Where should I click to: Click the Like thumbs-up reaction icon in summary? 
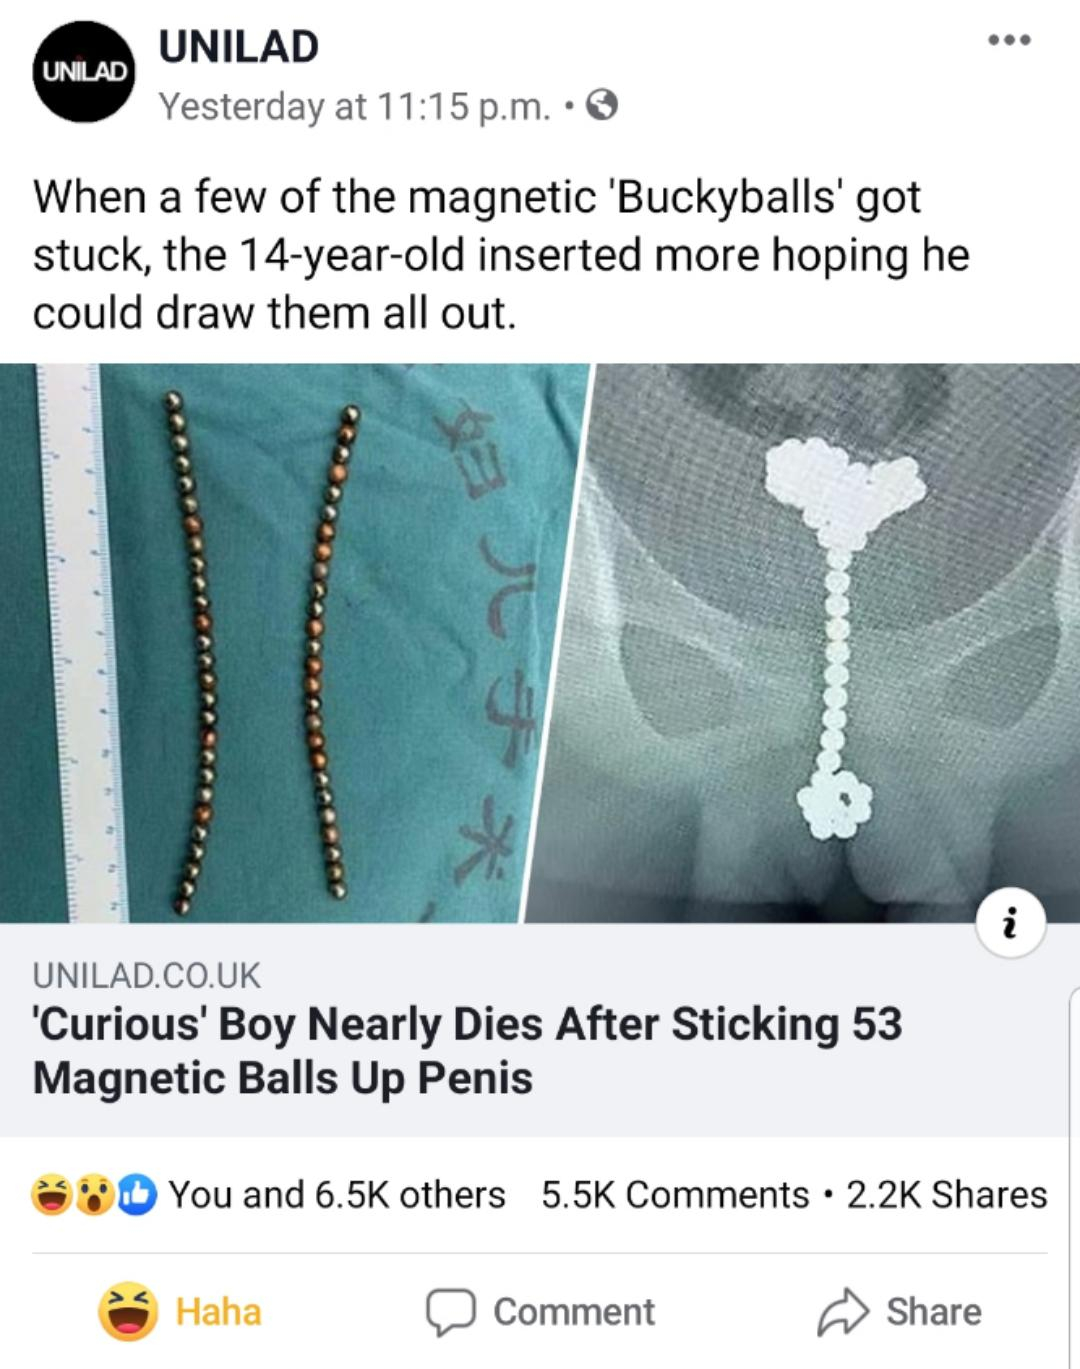[135, 1195]
